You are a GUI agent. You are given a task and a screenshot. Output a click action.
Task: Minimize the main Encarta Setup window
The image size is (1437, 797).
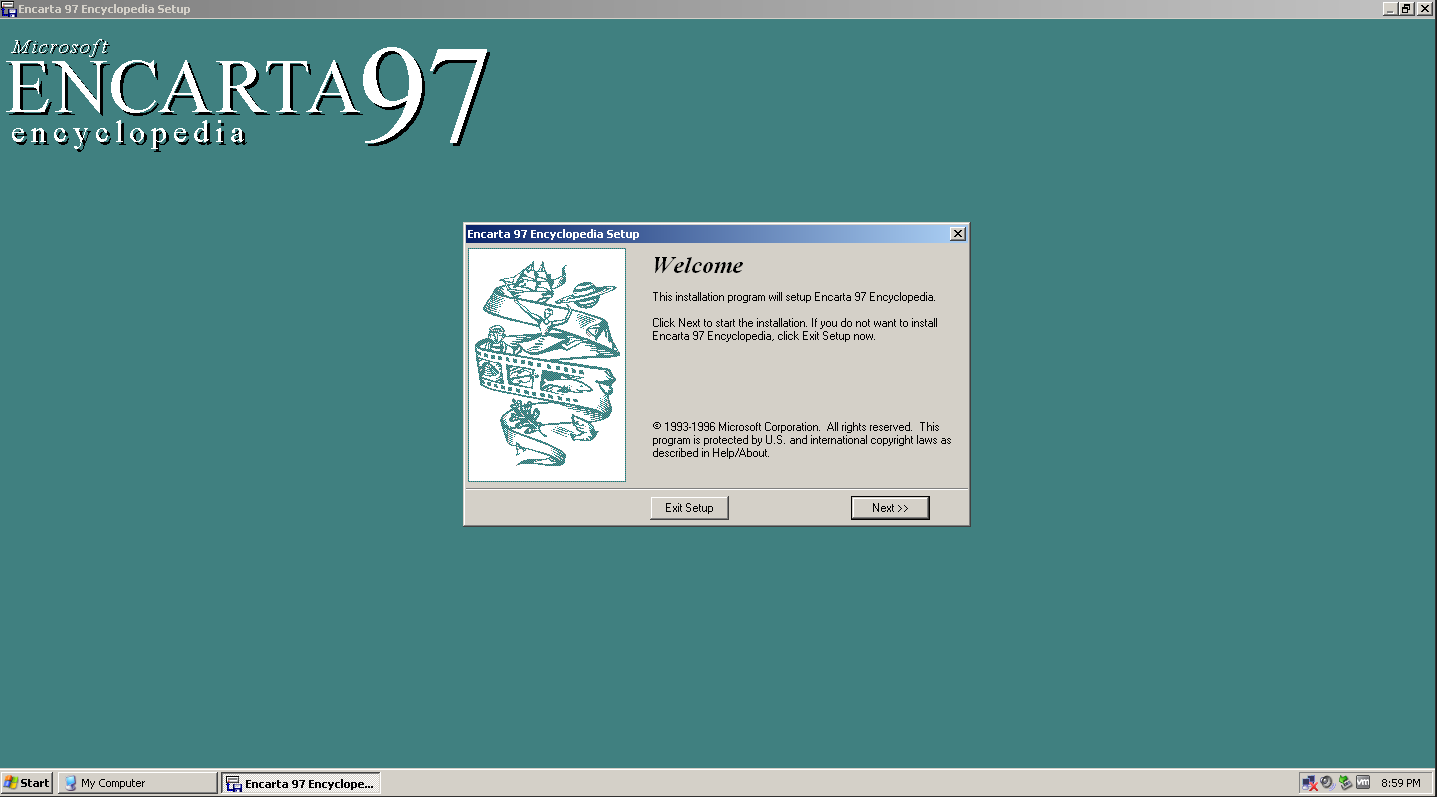[x=1390, y=9]
